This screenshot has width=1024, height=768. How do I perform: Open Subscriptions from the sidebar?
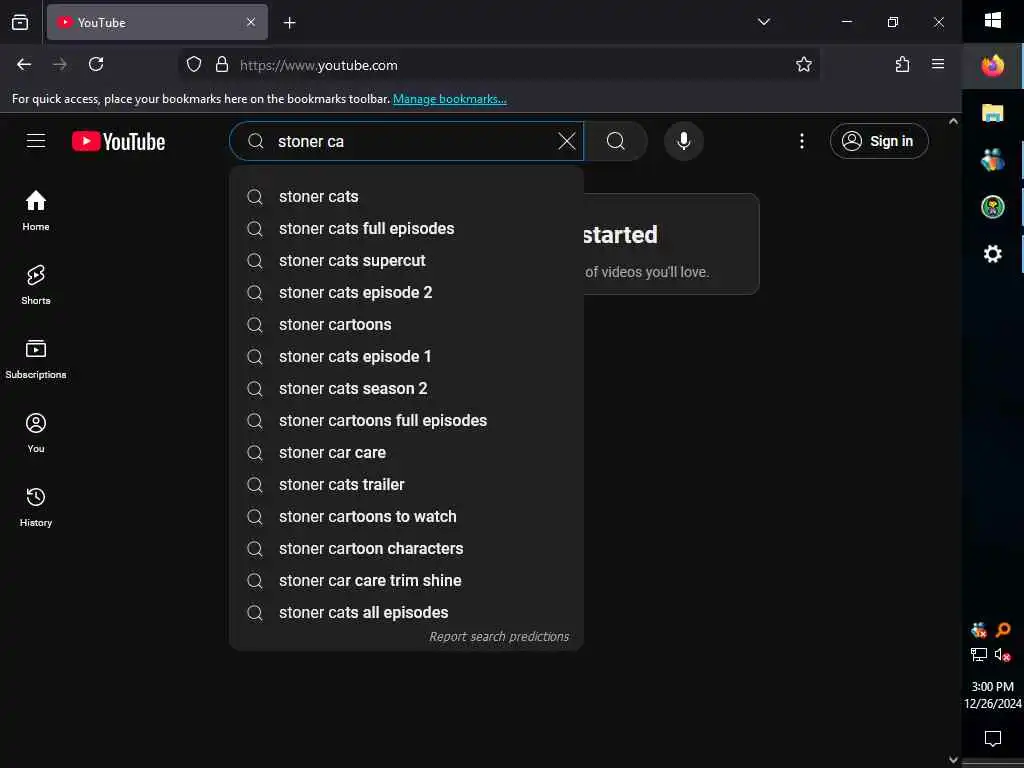pos(36,359)
